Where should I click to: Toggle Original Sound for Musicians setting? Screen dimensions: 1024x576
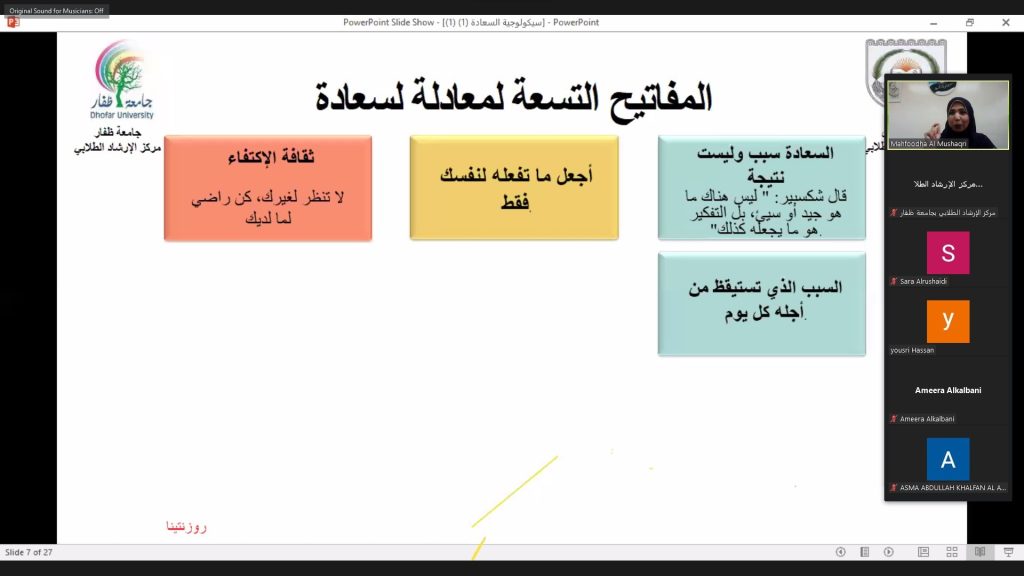(x=56, y=10)
